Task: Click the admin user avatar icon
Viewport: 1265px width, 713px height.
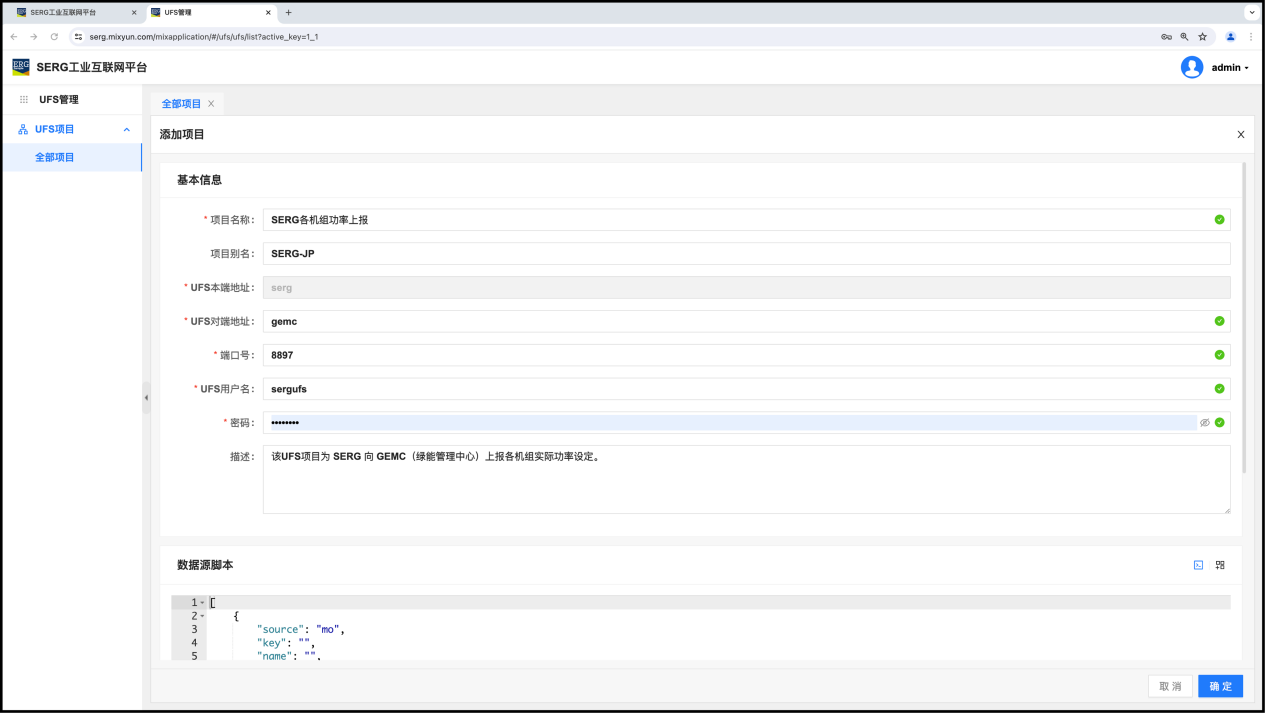Action: (1191, 67)
